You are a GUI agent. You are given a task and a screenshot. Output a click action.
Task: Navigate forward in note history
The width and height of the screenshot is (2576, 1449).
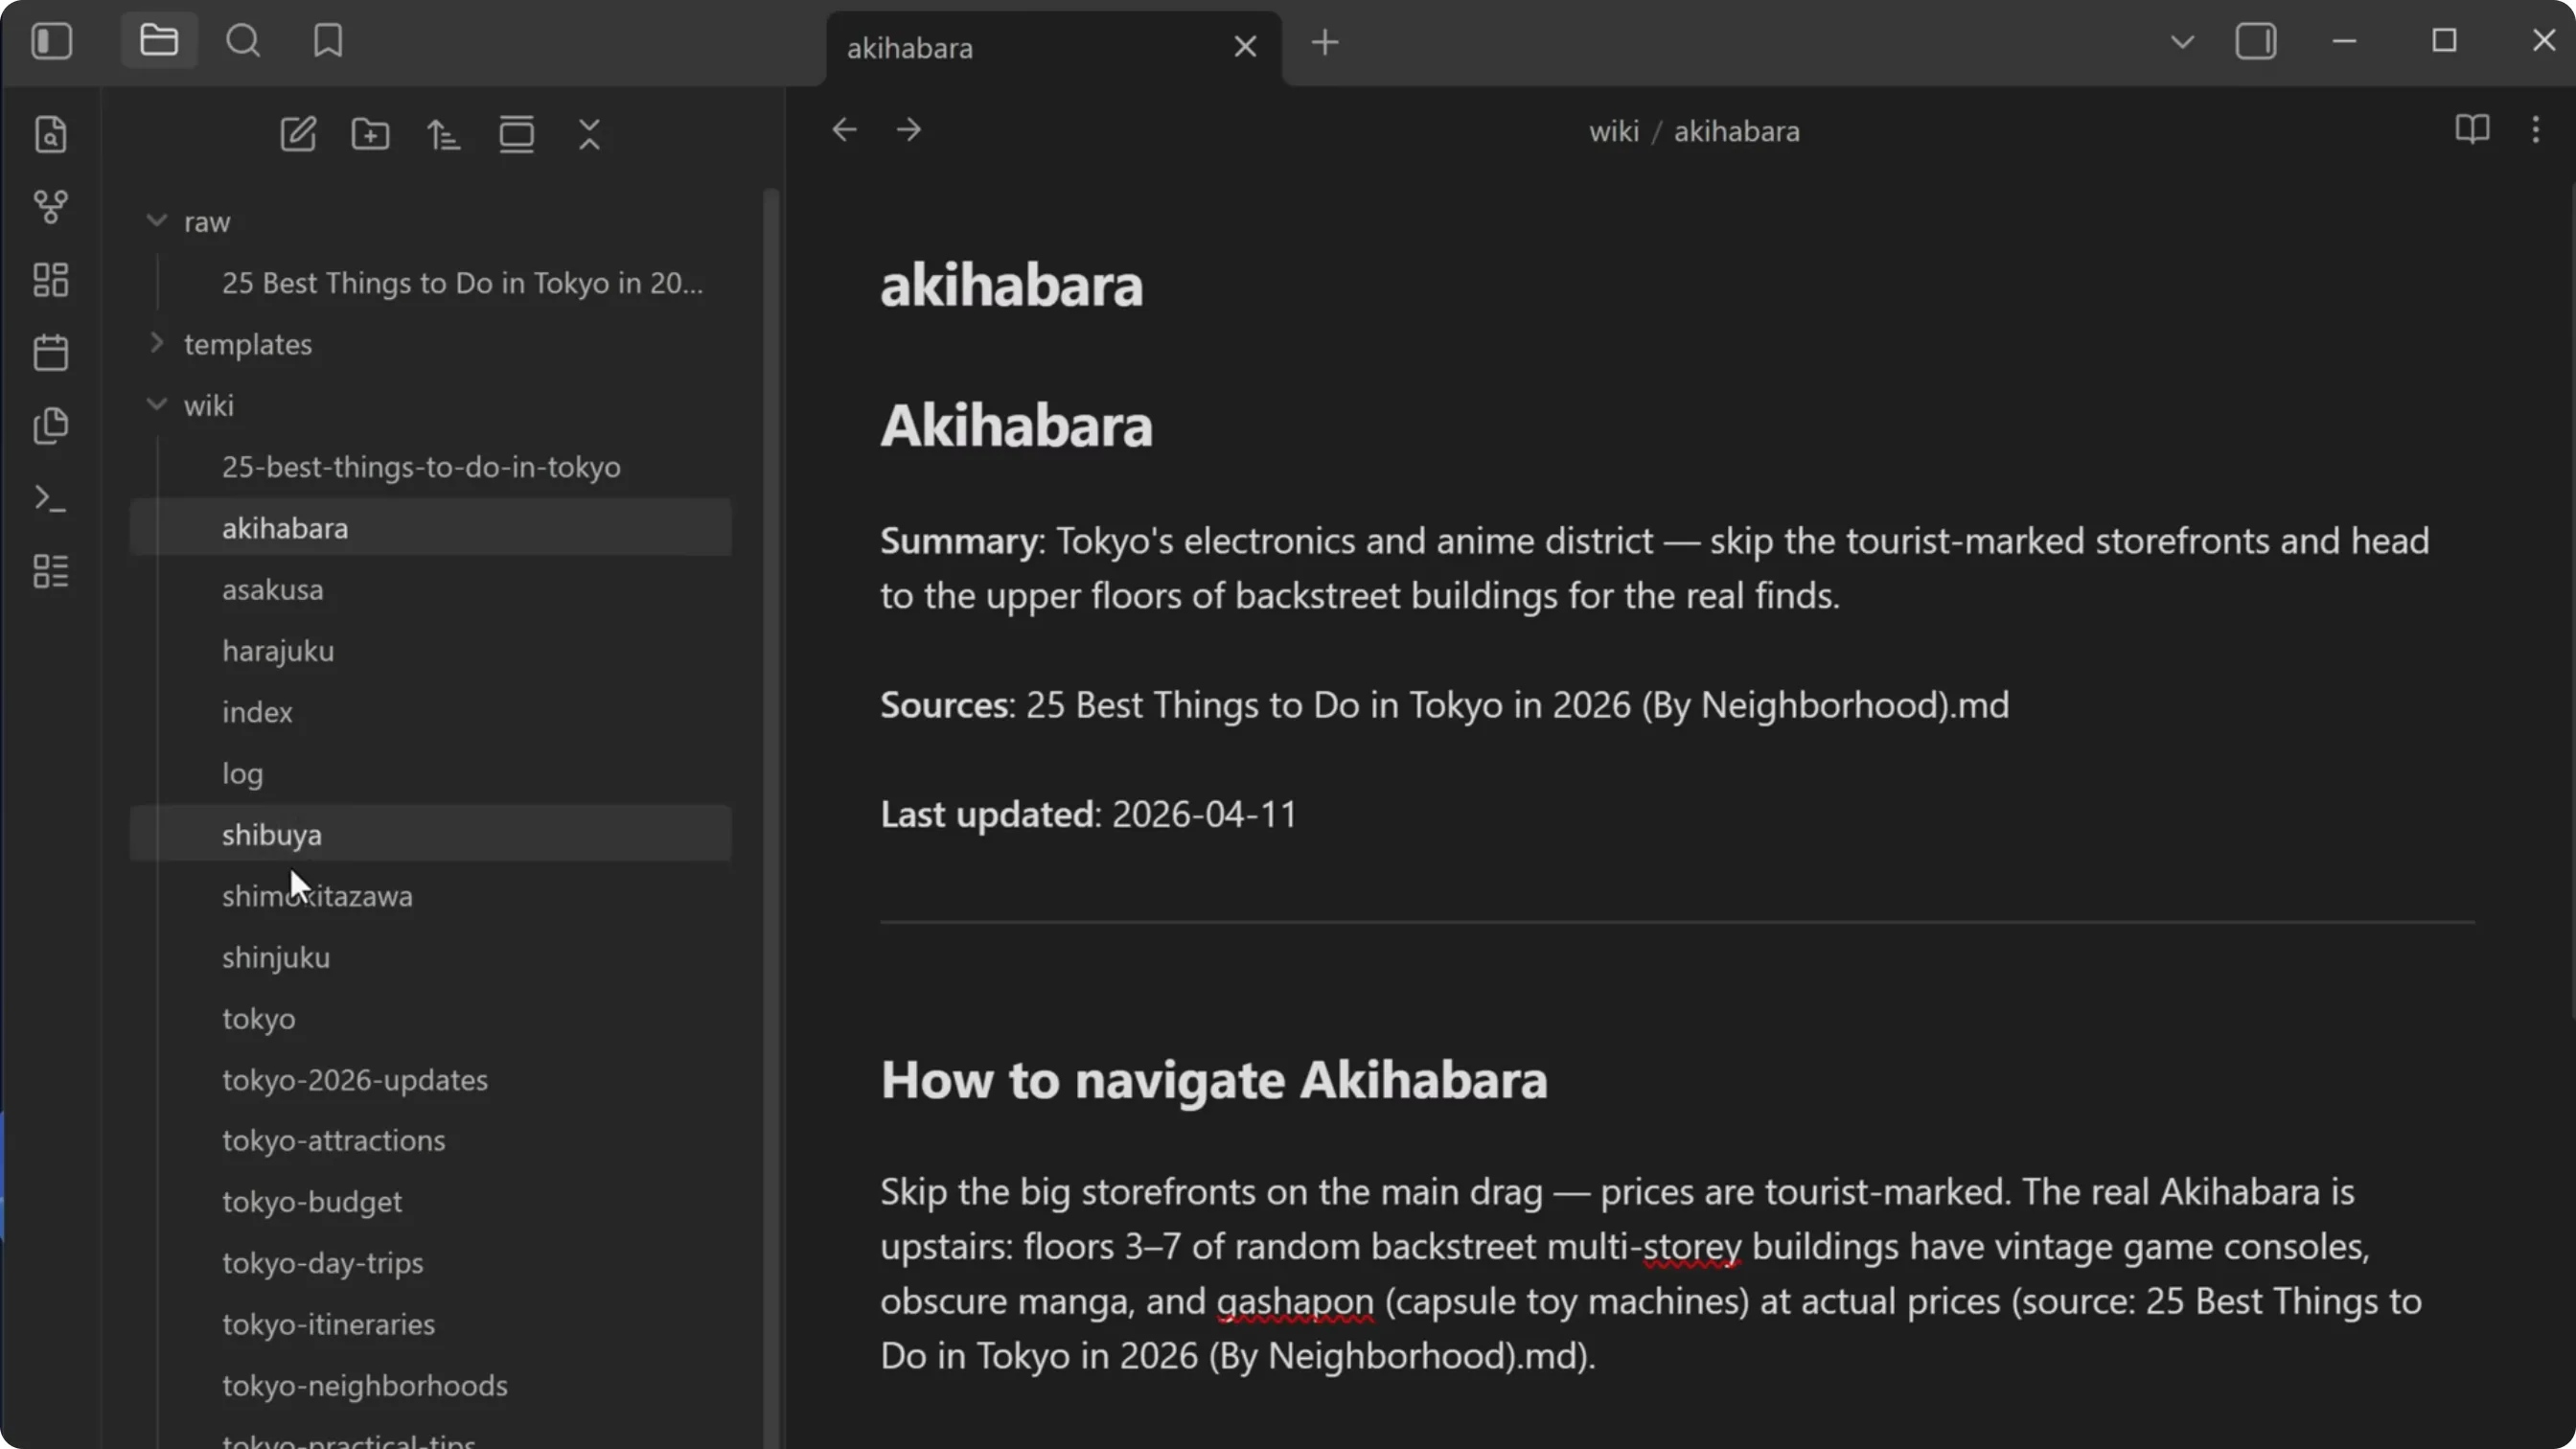909,130
